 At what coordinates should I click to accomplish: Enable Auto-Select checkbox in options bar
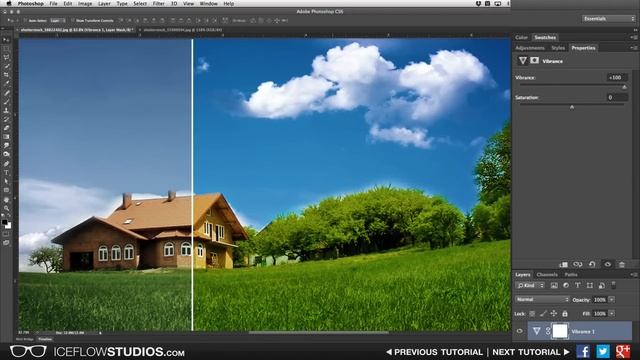tap(24, 20)
